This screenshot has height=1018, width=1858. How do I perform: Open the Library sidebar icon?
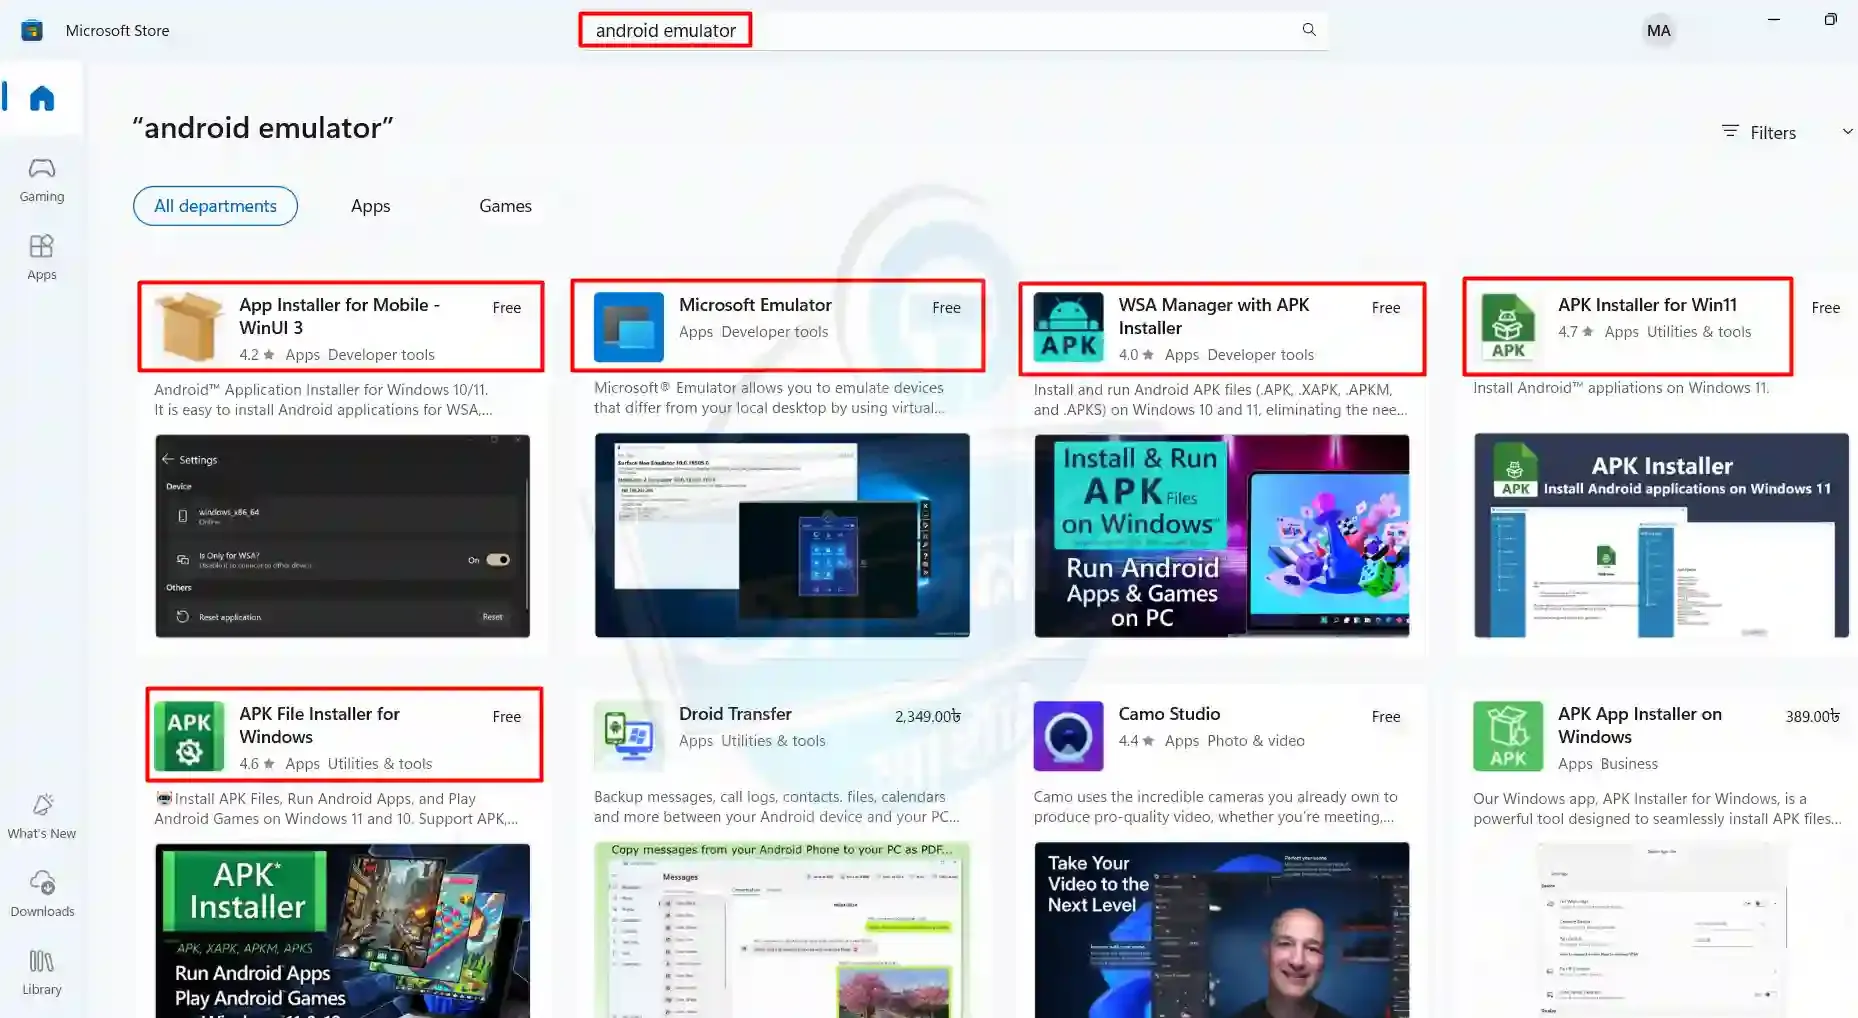[x=42, y=972]
